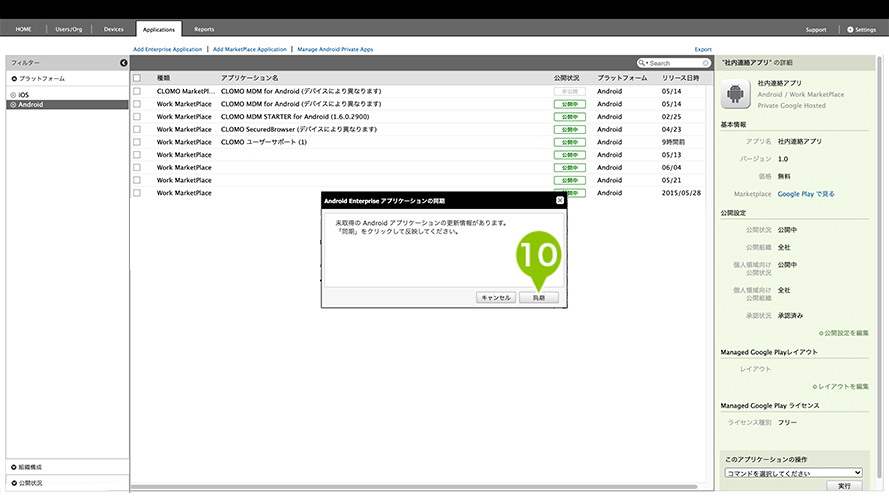This screenshot has height=500, width=889.
Task: Collapse the filter panel arrow icon
Action: tap(124, 63)
